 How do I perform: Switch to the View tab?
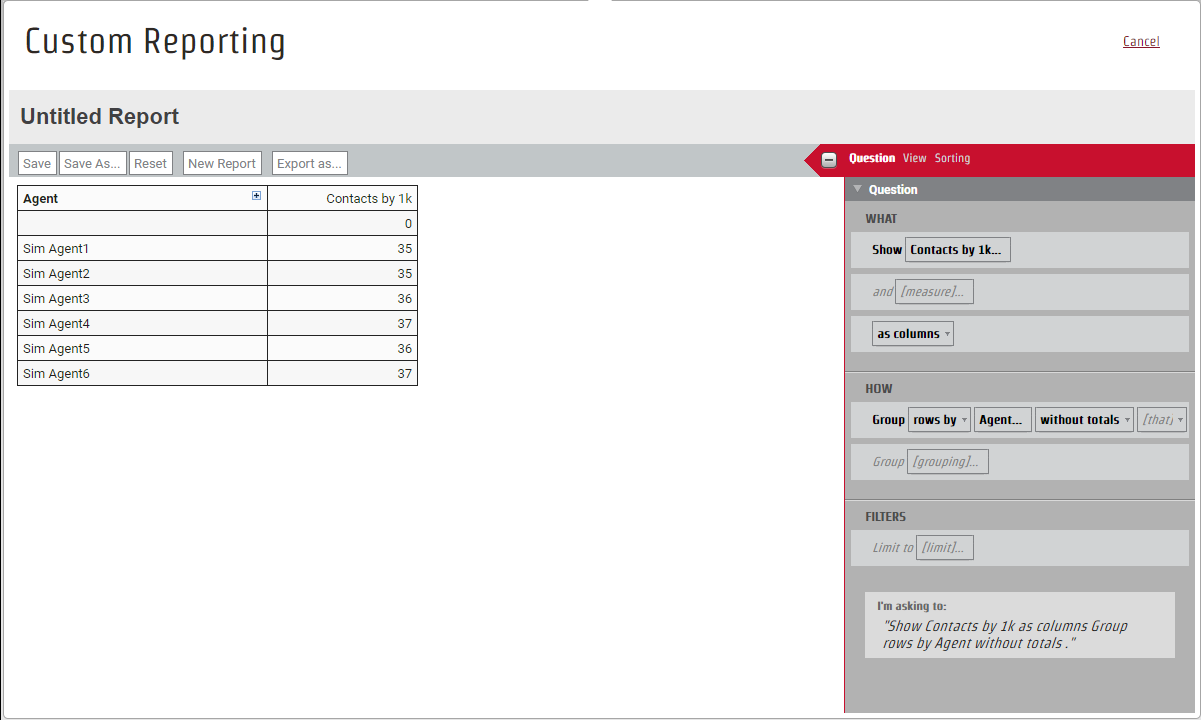(914, 158)
